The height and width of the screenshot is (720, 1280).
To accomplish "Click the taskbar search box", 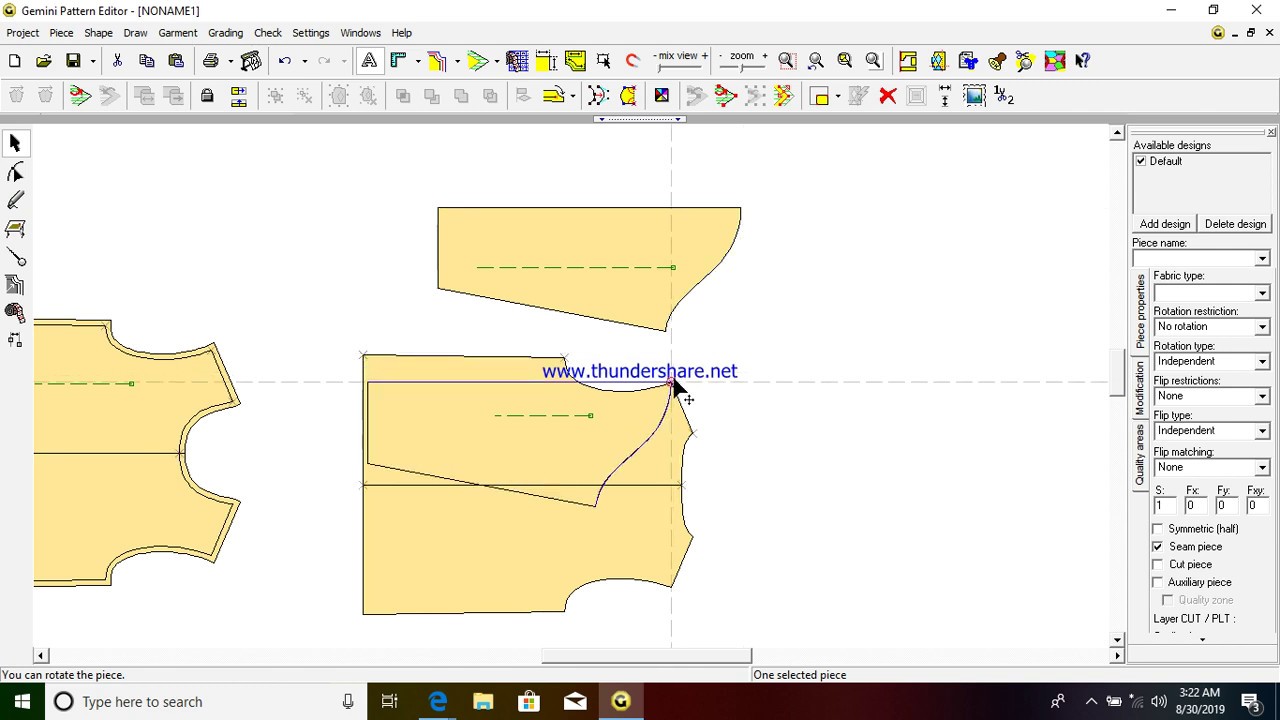I will tap(205, 702).
